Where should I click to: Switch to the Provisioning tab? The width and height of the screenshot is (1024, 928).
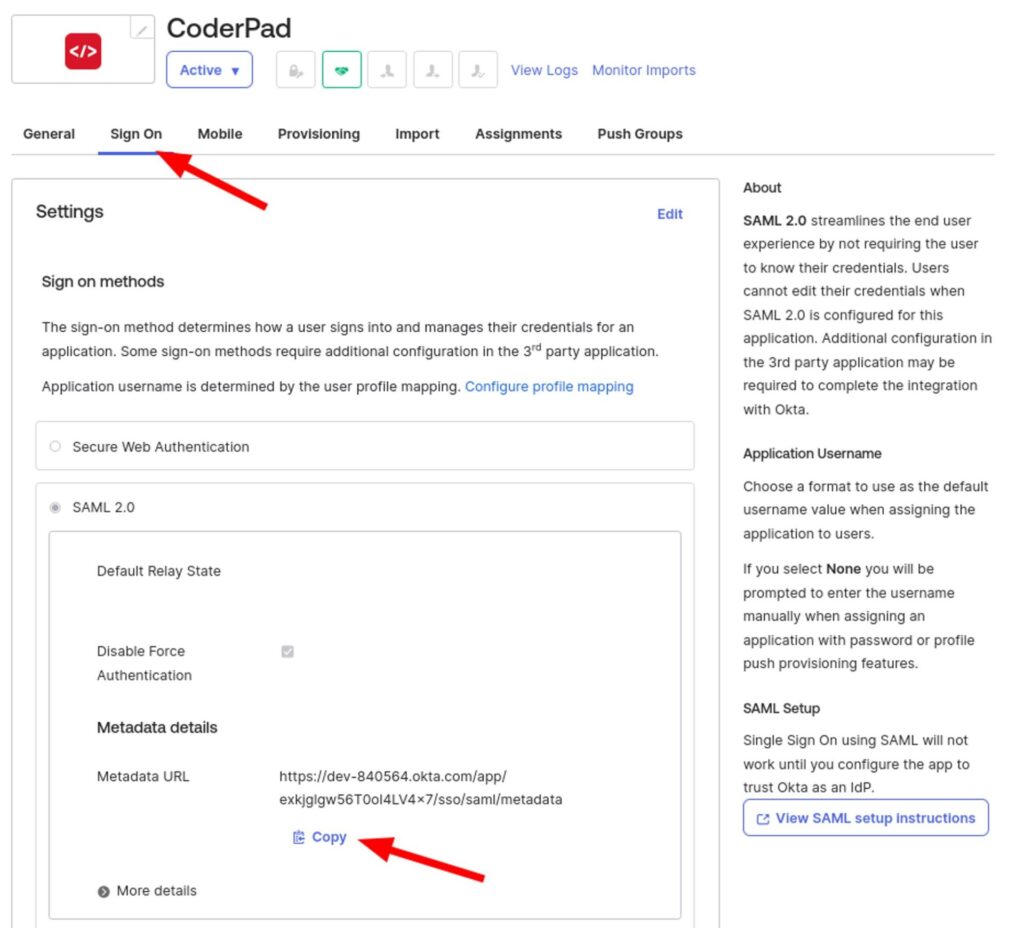click(x=318, y=133)
